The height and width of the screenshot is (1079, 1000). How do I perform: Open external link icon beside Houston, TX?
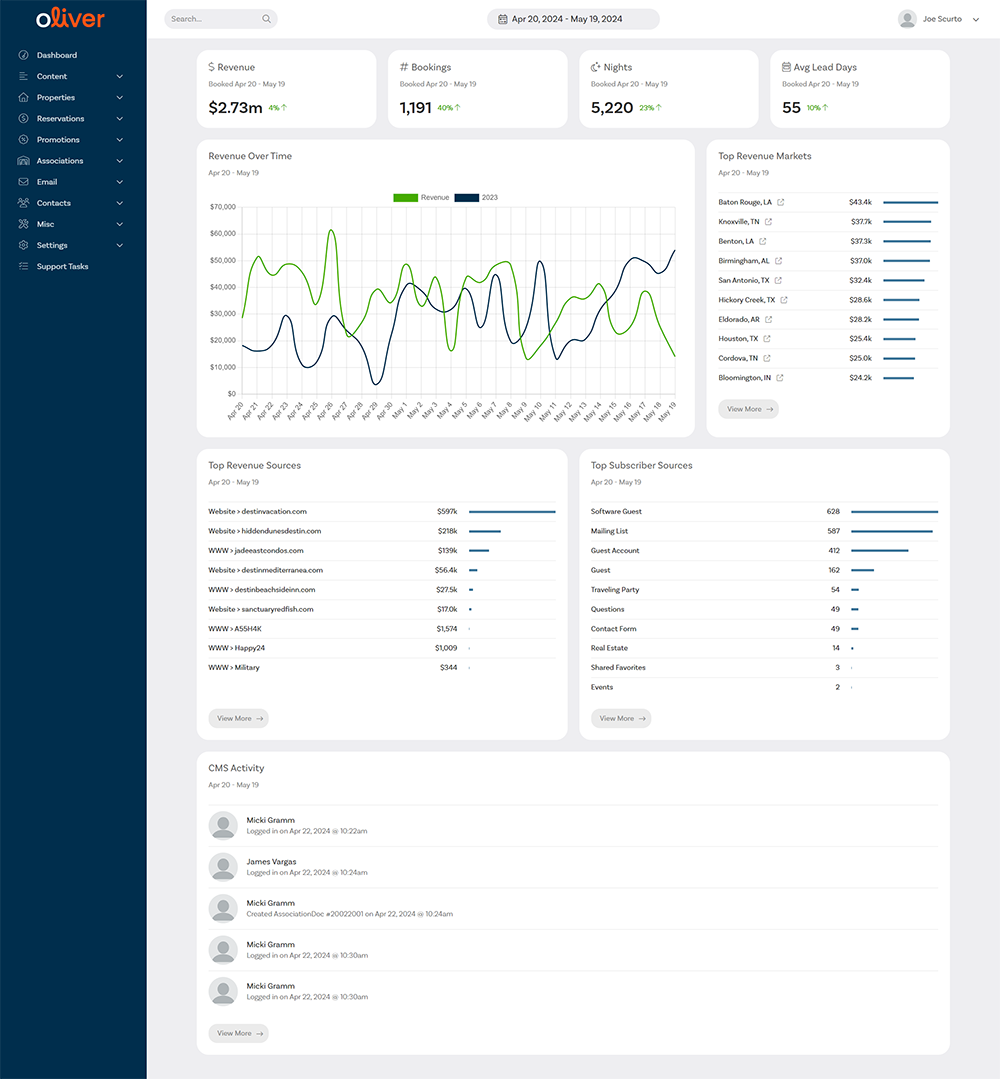pyautogui.click(x=767, y=339)
